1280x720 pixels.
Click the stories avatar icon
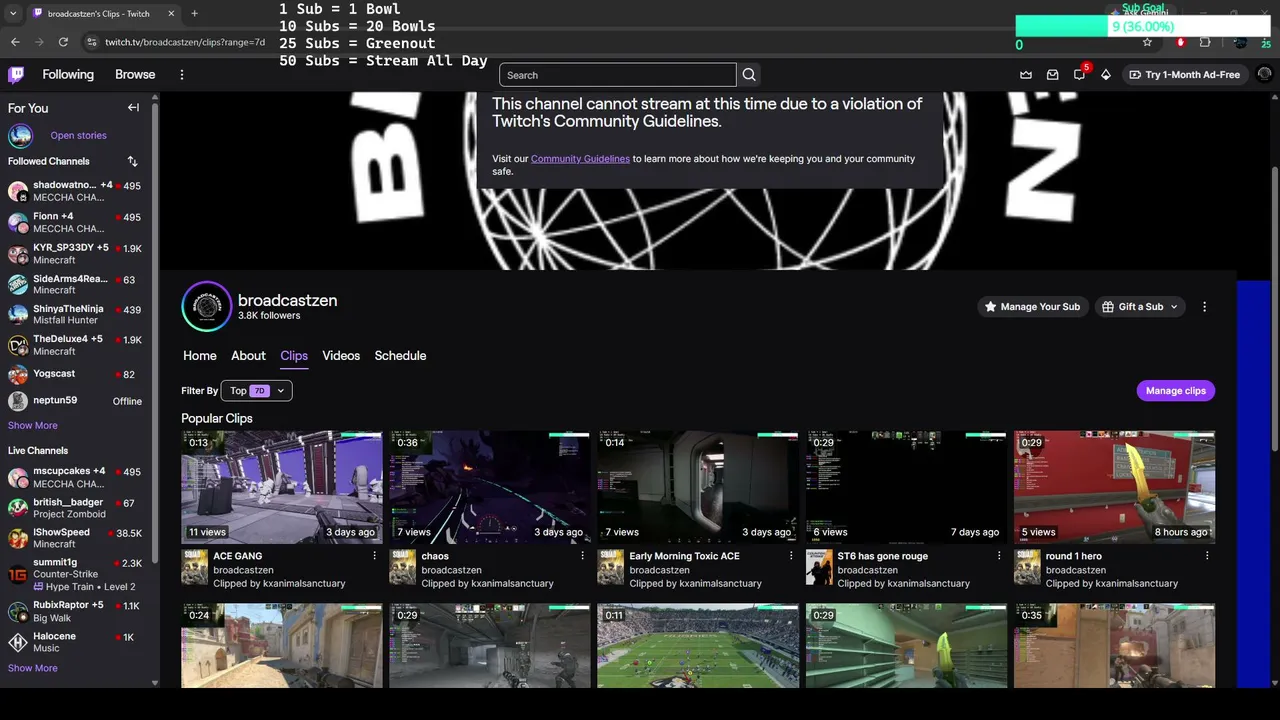(x=20, y=136)
